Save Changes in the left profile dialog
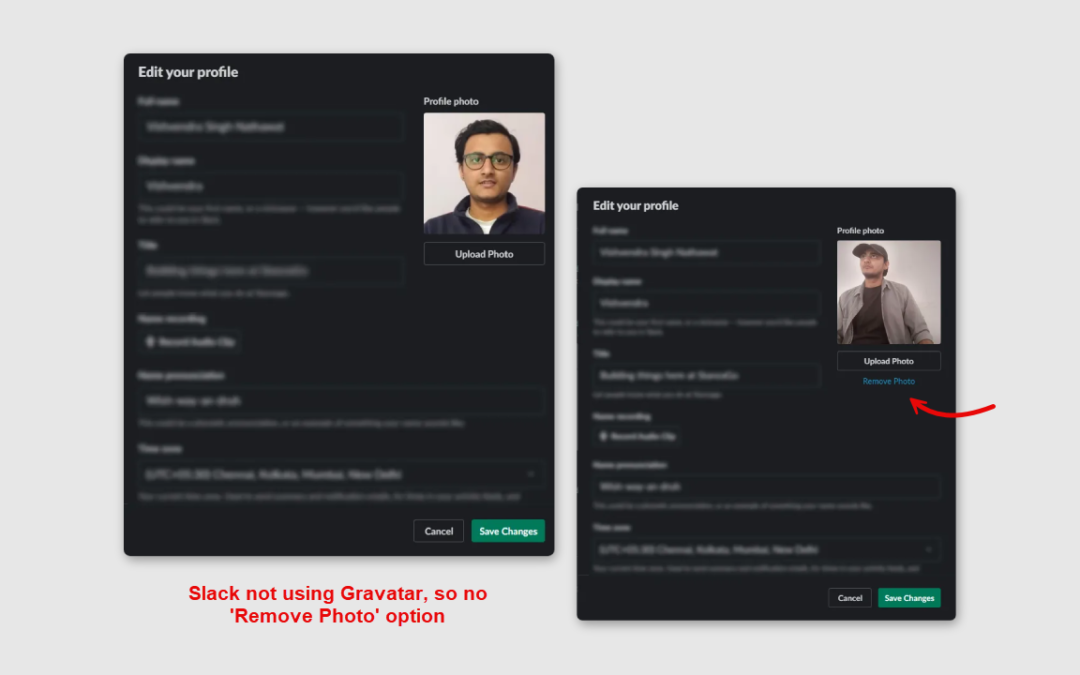 click(x=508, y=531)
